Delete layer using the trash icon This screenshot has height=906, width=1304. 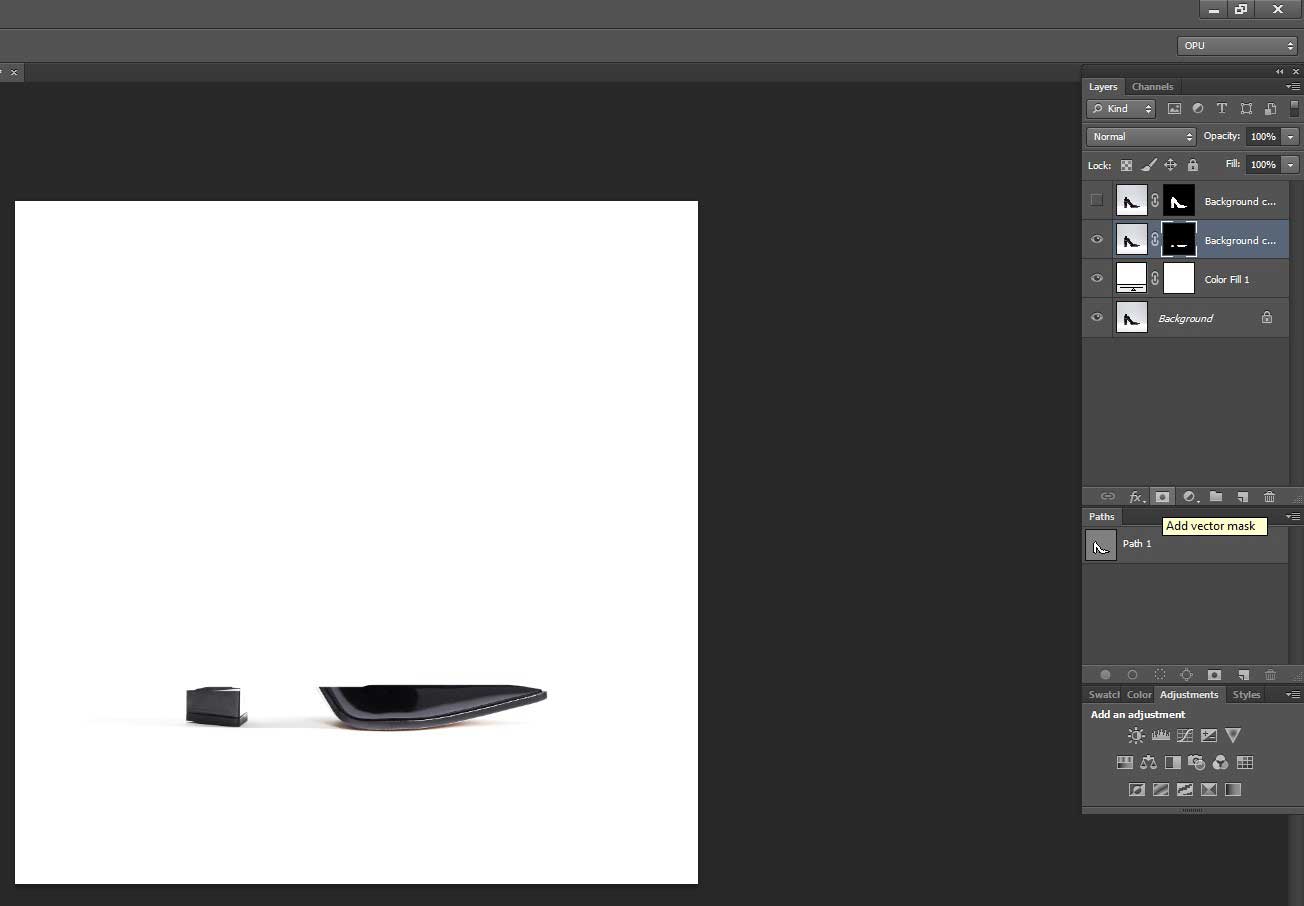pos(1270,496)
